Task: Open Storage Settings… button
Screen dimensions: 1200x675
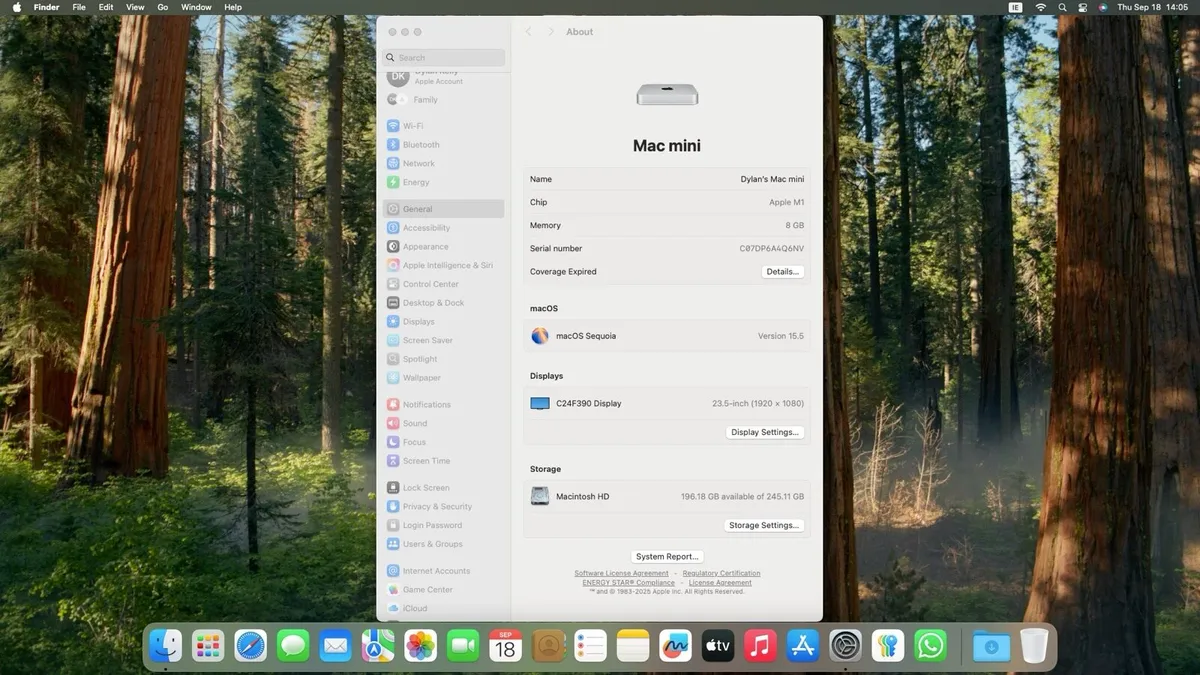Action: click(764, 525)
